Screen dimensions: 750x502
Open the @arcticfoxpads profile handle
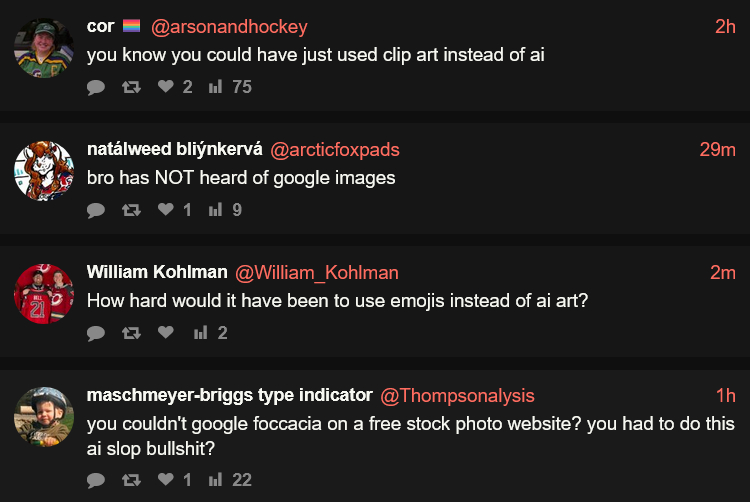pyautogui.click(x=335, y=150)
